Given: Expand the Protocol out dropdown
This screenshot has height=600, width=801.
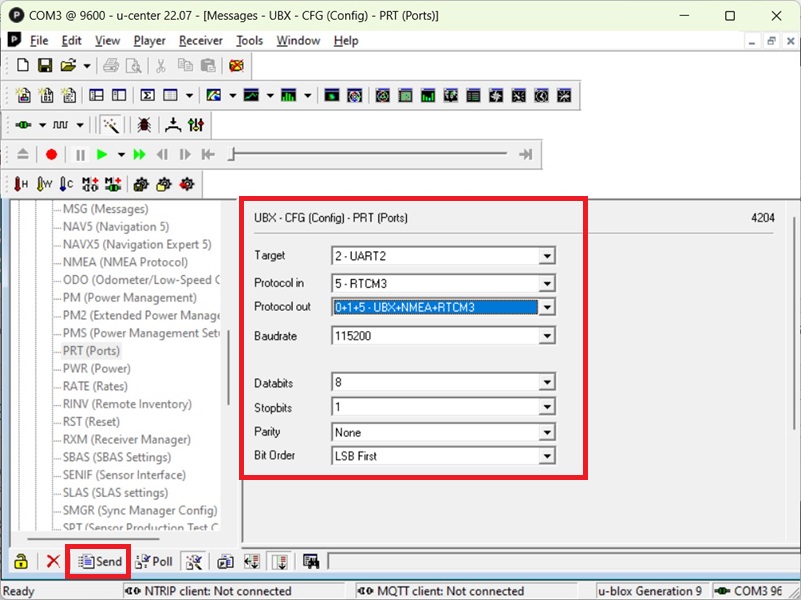Looking at the screenshot, I should 547,307.
